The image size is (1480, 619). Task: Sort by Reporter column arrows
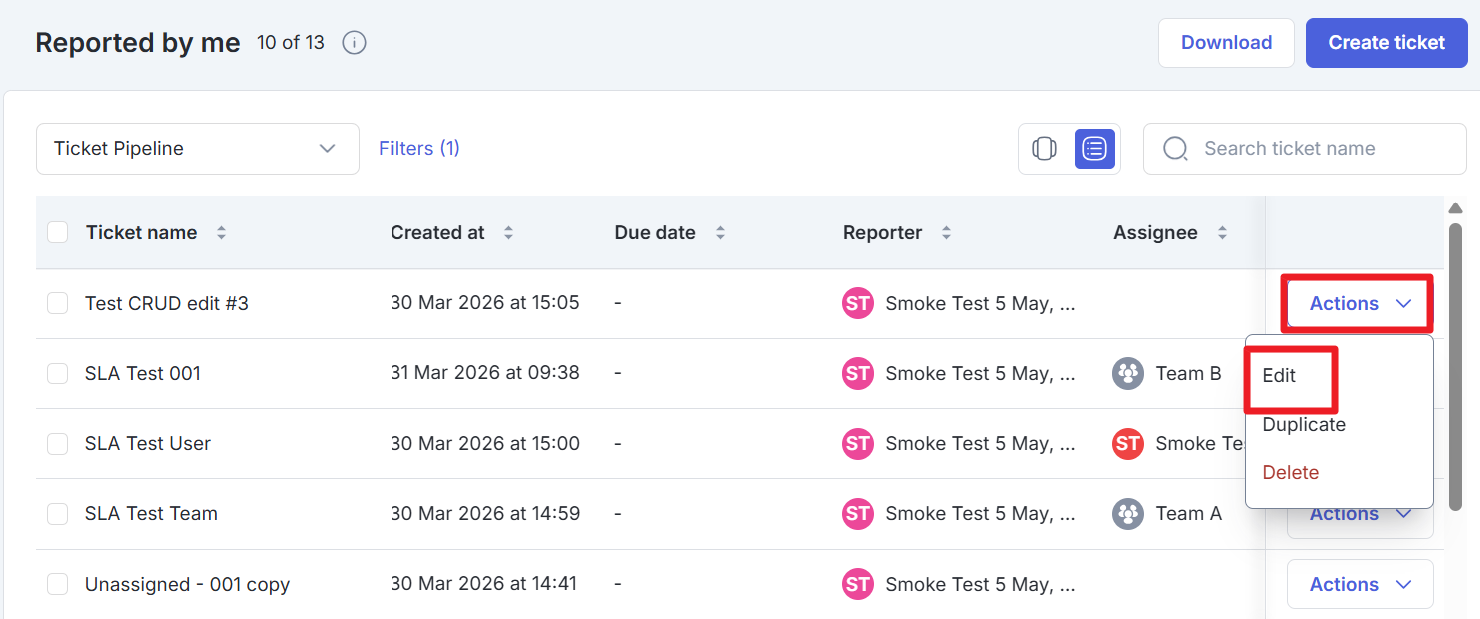(x=946, y=232)
